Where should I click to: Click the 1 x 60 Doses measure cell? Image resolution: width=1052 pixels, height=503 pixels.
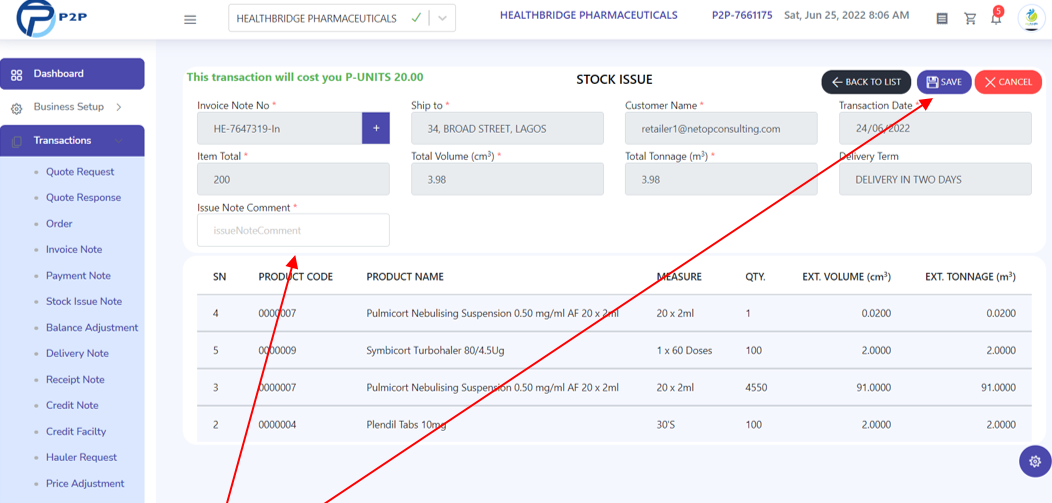click(684, 350)
